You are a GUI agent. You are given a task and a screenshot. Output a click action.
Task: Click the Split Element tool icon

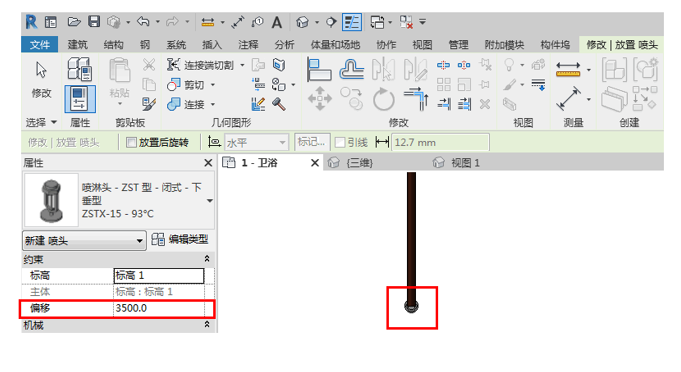[x=443, y=65]
